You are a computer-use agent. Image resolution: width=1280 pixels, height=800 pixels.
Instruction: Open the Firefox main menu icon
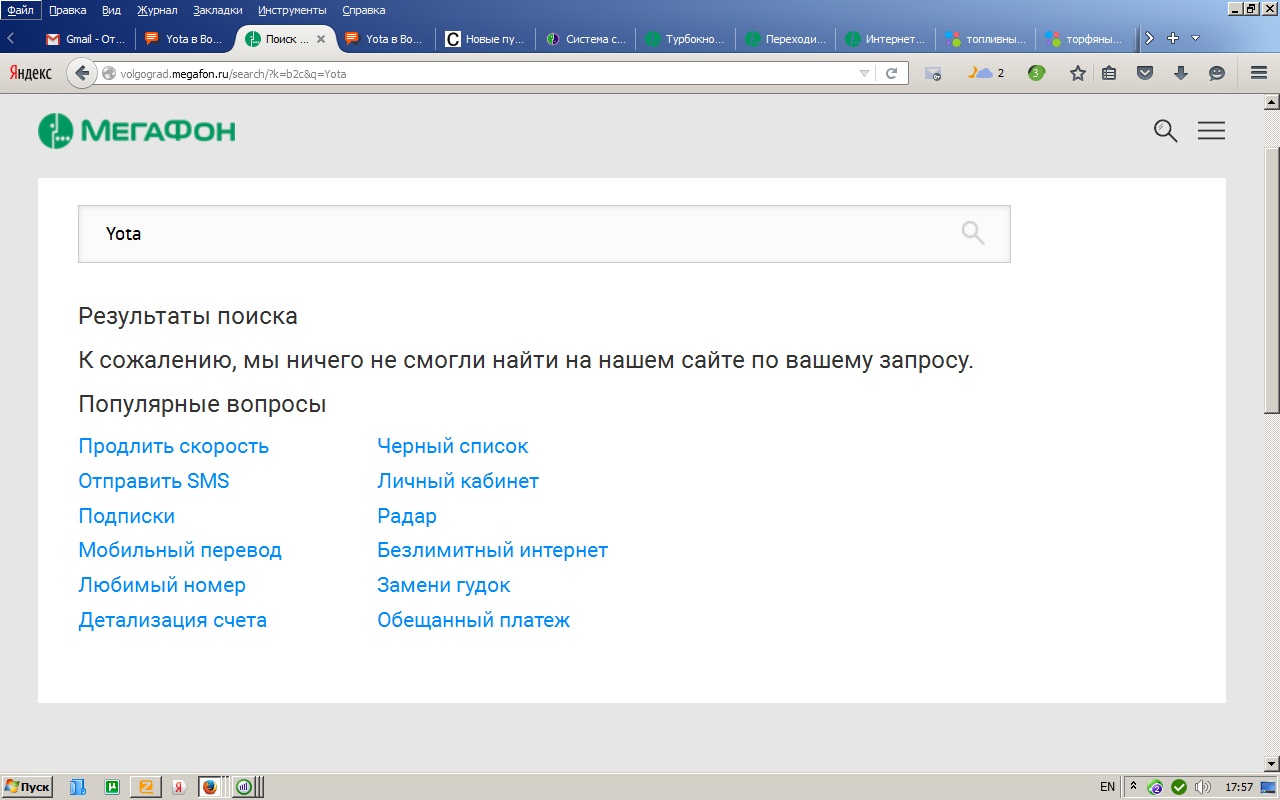tap(1258, 73)
